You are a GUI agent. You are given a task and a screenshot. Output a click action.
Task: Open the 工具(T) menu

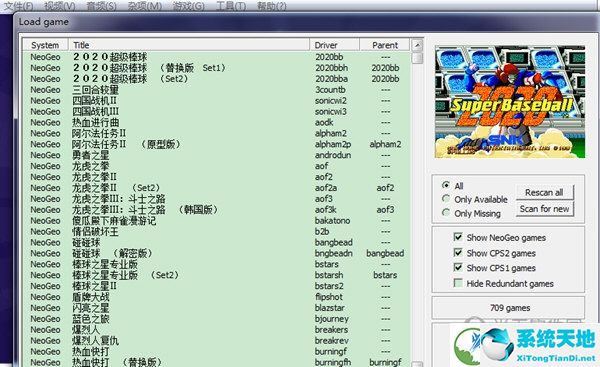tap(231, 6)
